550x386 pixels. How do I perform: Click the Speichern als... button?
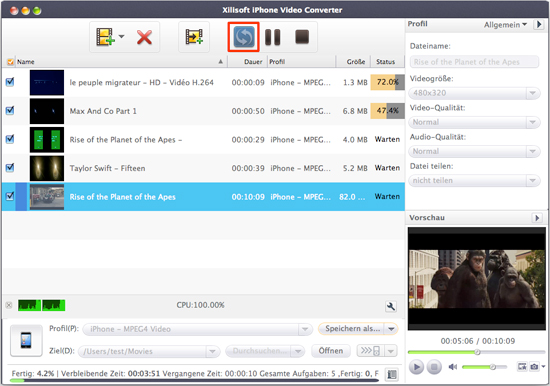tap(352, 329)
